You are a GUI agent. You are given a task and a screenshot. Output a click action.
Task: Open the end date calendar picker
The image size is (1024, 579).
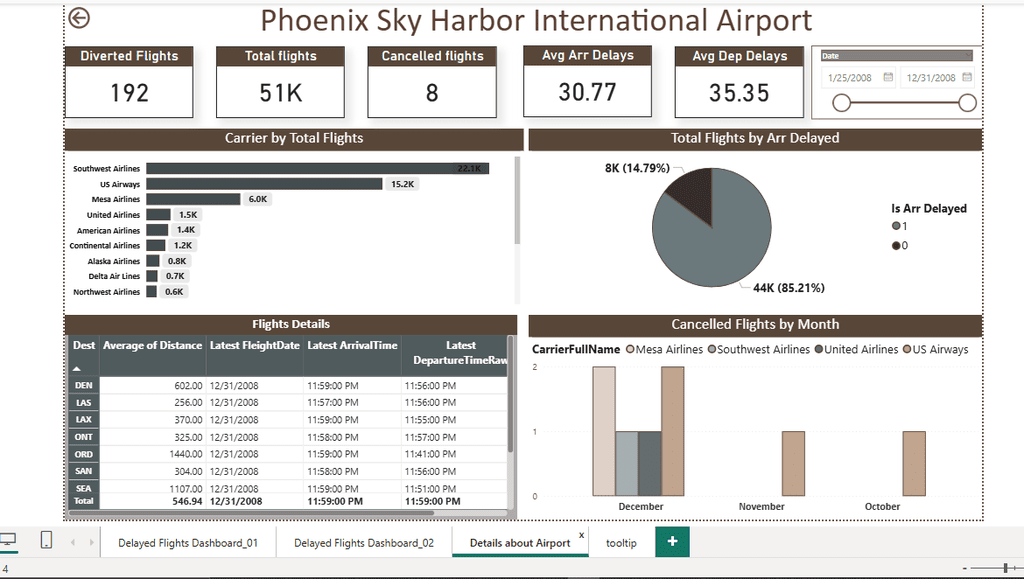click(x=967, y=77)
